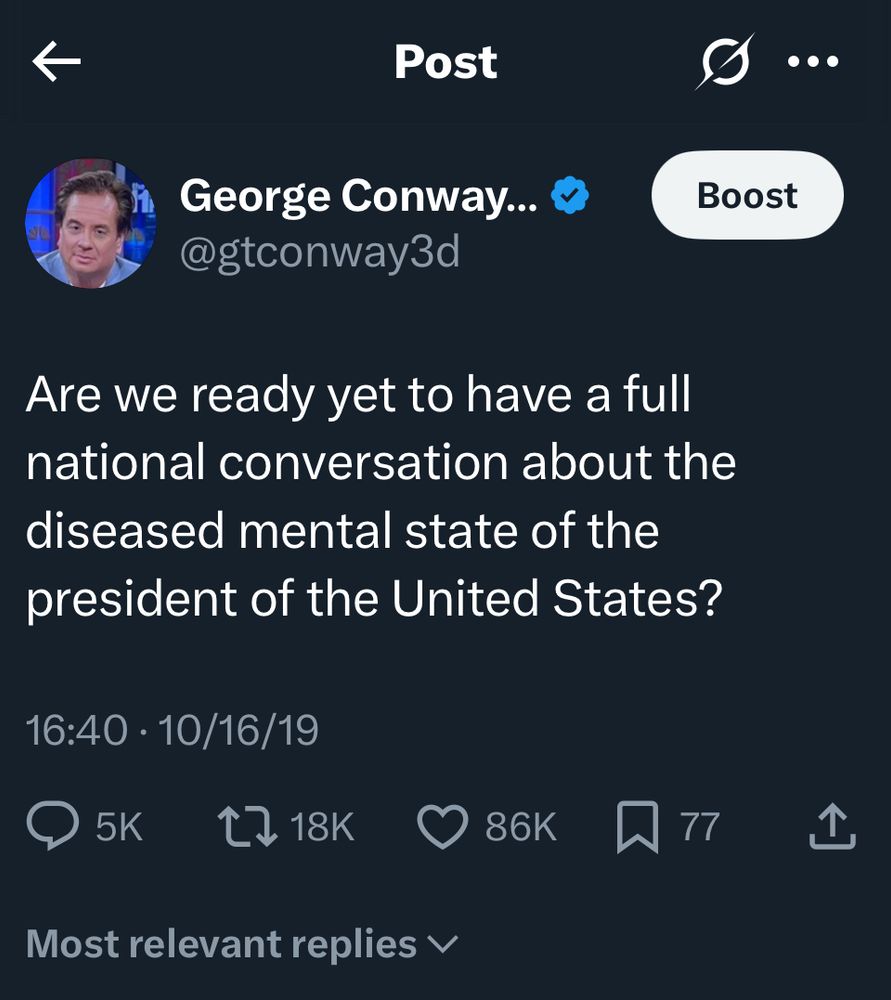The width and height of the screenshot is (891, 1000).
Task: Open the share upload icon
Action: [832, 827]
